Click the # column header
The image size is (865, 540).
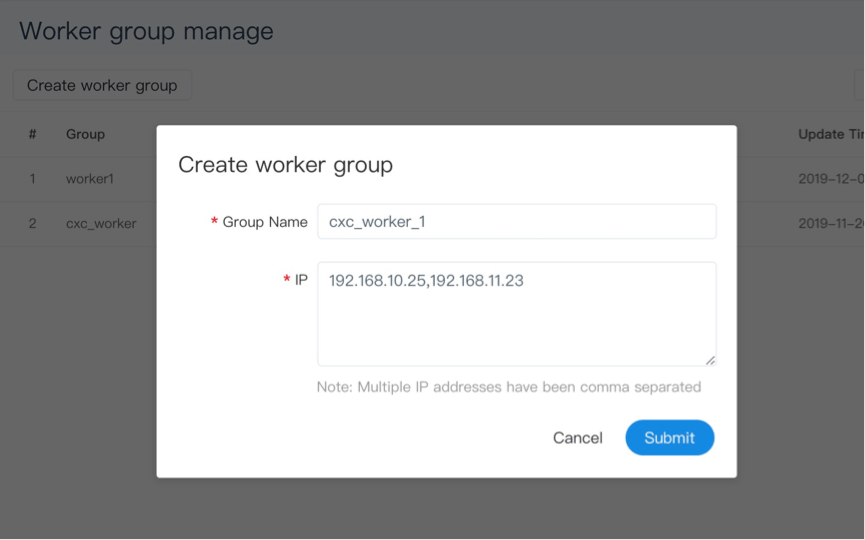[32, 134]
